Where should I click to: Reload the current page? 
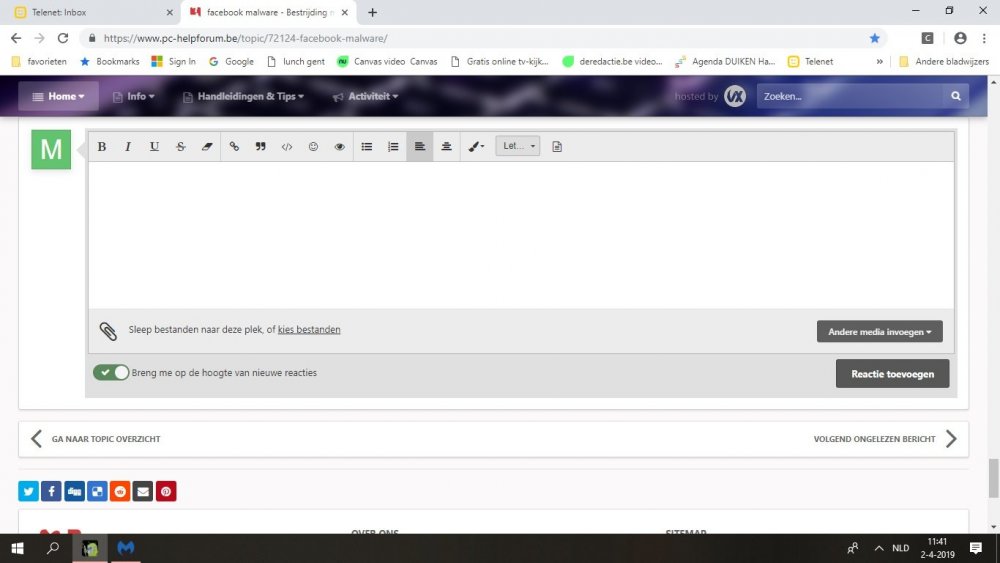click(62, 38)
